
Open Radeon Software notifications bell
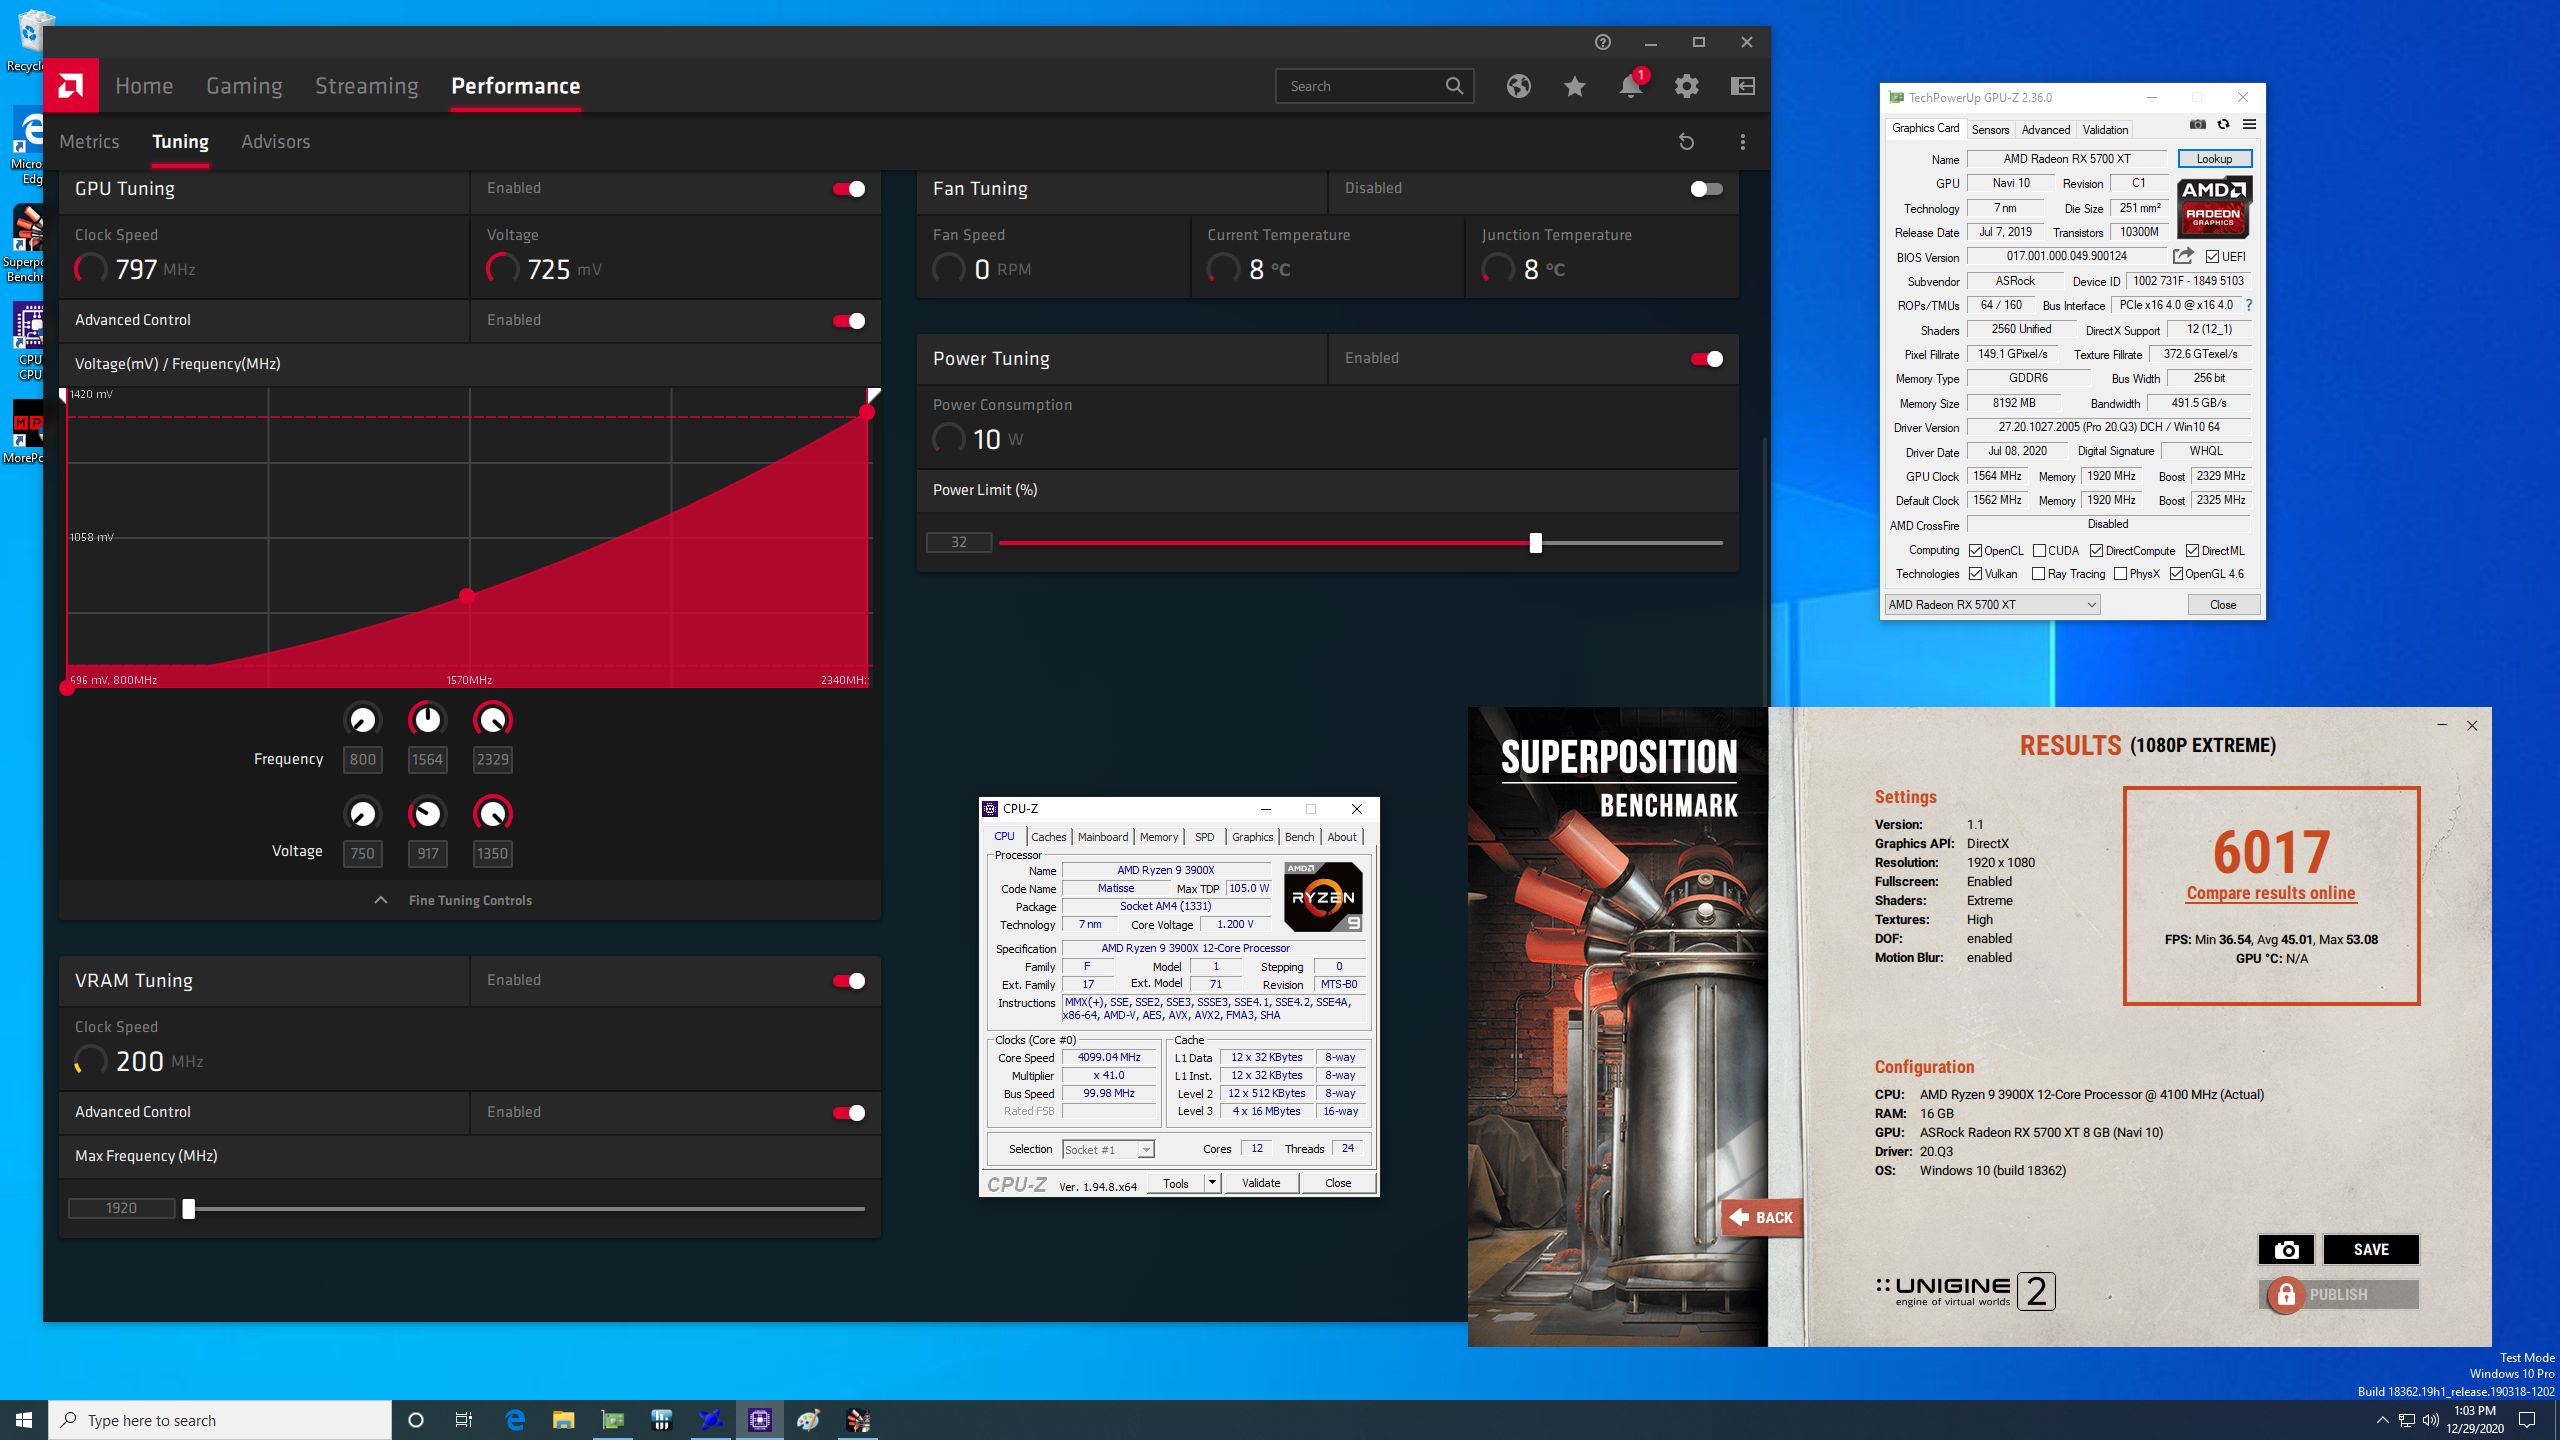point(1630,87)
